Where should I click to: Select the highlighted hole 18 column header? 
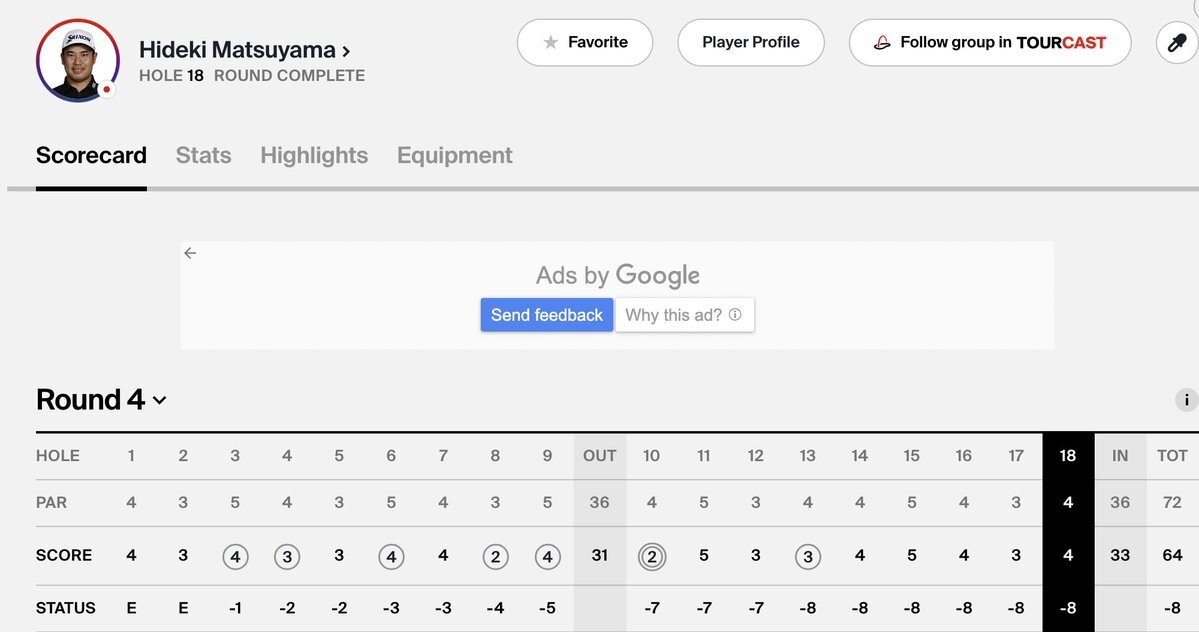tap(1067, 456)
